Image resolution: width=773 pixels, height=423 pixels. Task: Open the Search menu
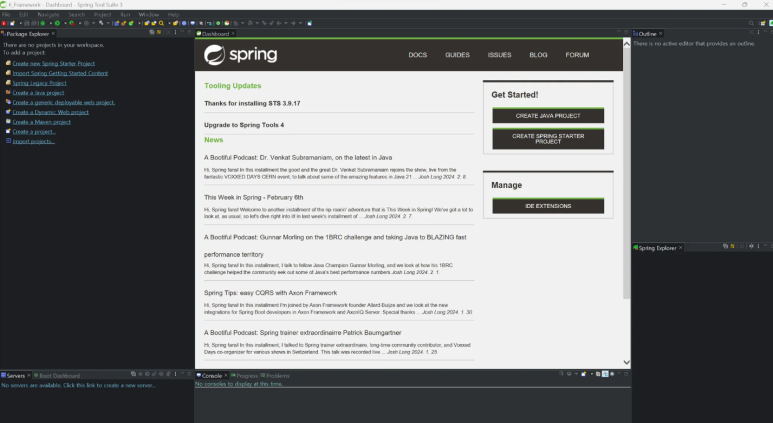click(76, 15)
